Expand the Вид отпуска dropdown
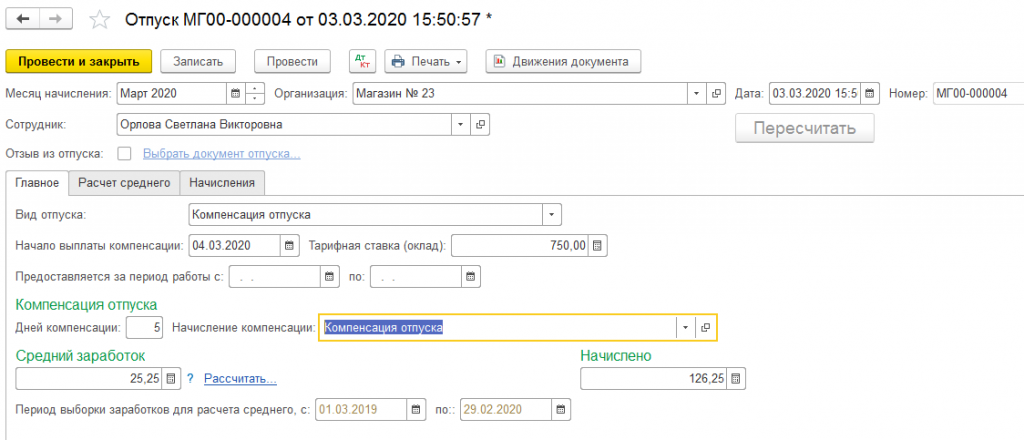Viewport: 1024px width, 440px height. click(x=551, y=215)
